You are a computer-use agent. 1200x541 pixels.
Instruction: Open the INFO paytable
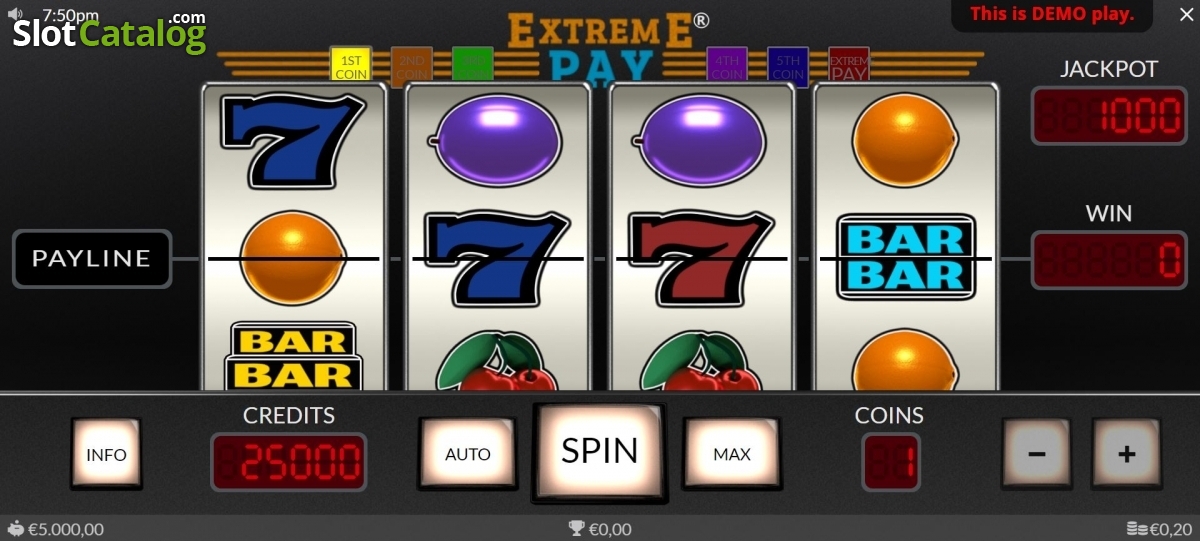[106, 454]
